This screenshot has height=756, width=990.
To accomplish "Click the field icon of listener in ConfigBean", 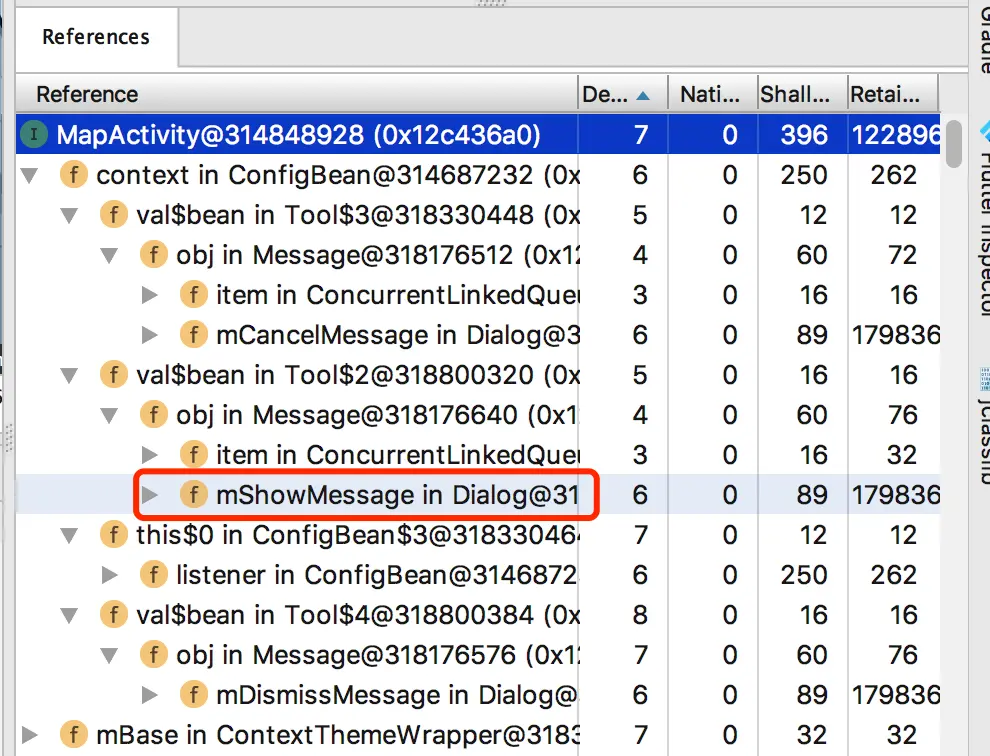I will [x=153, y=575].
